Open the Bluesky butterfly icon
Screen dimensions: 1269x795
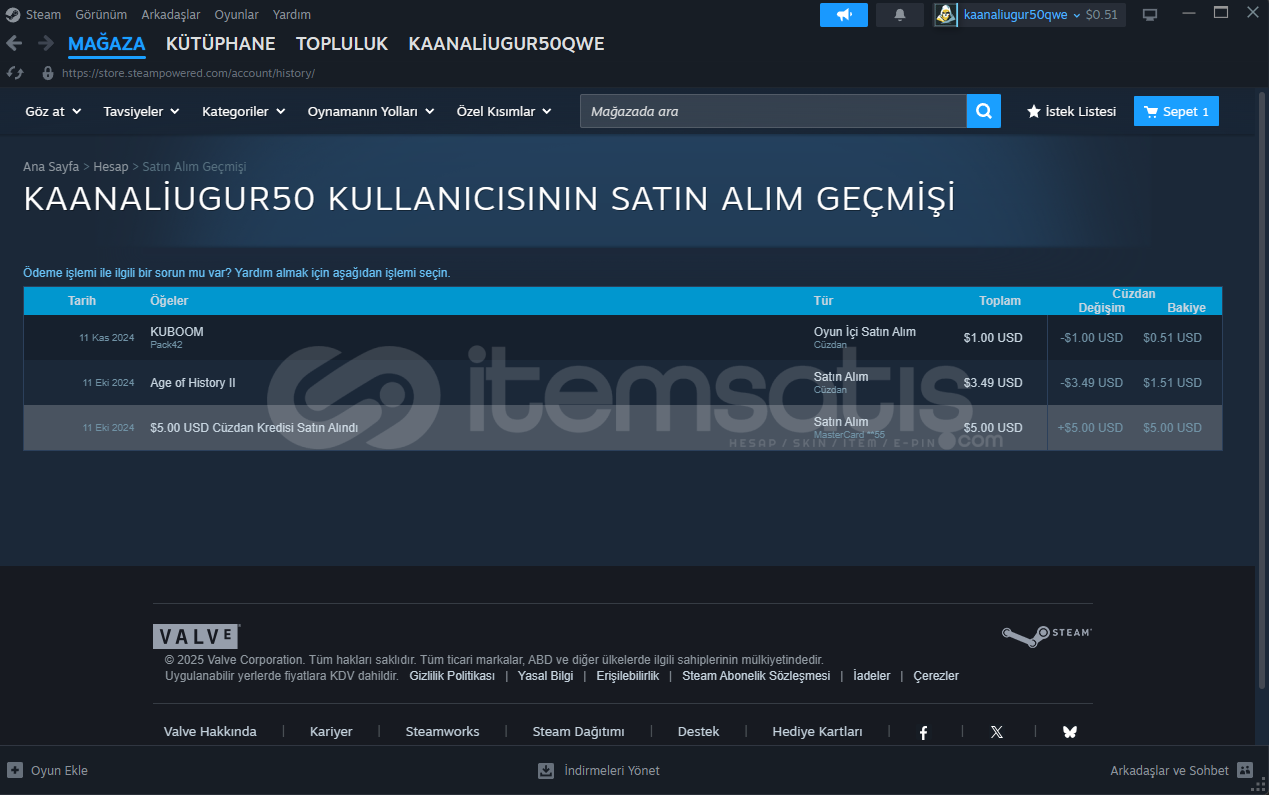click(1069, 732)
